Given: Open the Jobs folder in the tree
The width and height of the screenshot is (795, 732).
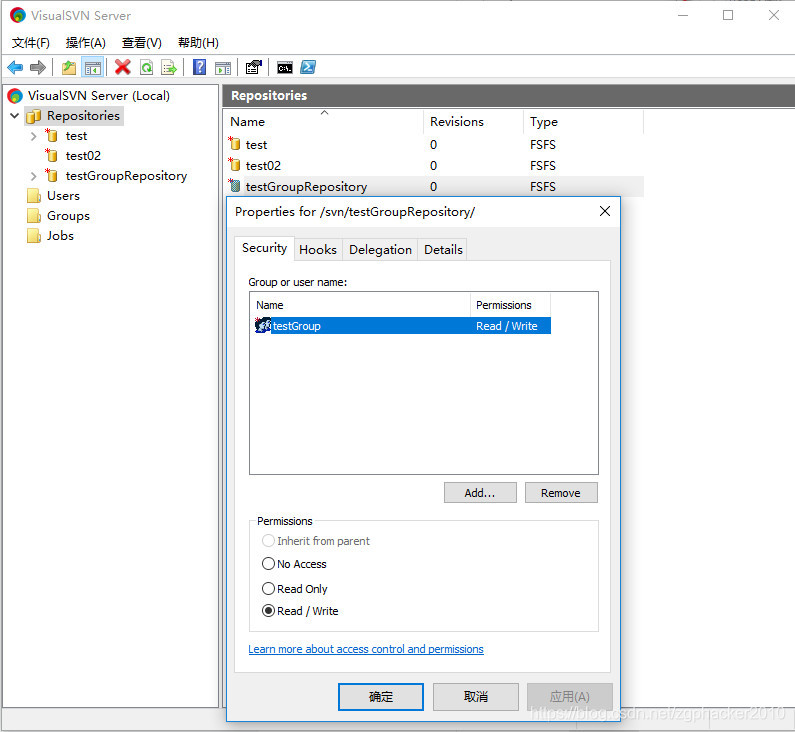Looking at the screenshot, I should coord(60,236).
